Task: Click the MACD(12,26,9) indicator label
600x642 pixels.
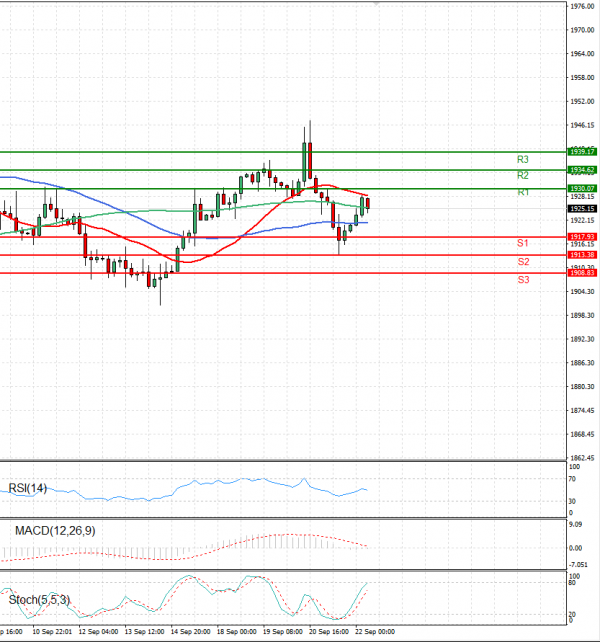Action: pyautogui.click(x=55, y=531)
